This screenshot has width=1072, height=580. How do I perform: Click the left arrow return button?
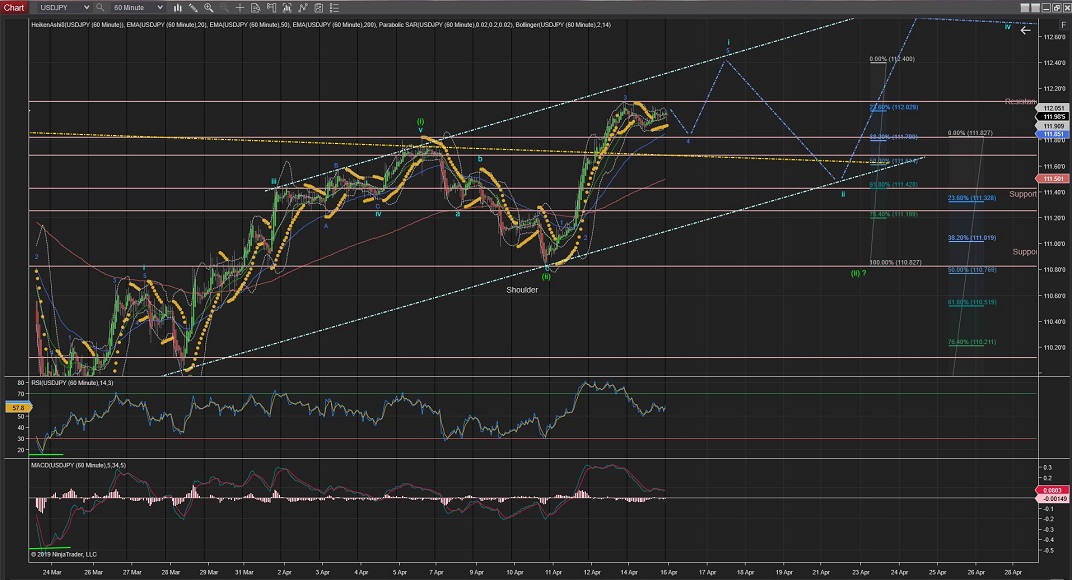click(1025, 31)
